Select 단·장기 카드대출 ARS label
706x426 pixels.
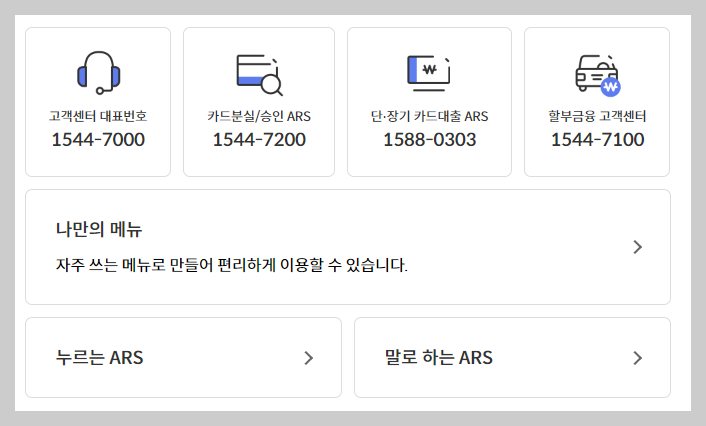pos(429,116)
